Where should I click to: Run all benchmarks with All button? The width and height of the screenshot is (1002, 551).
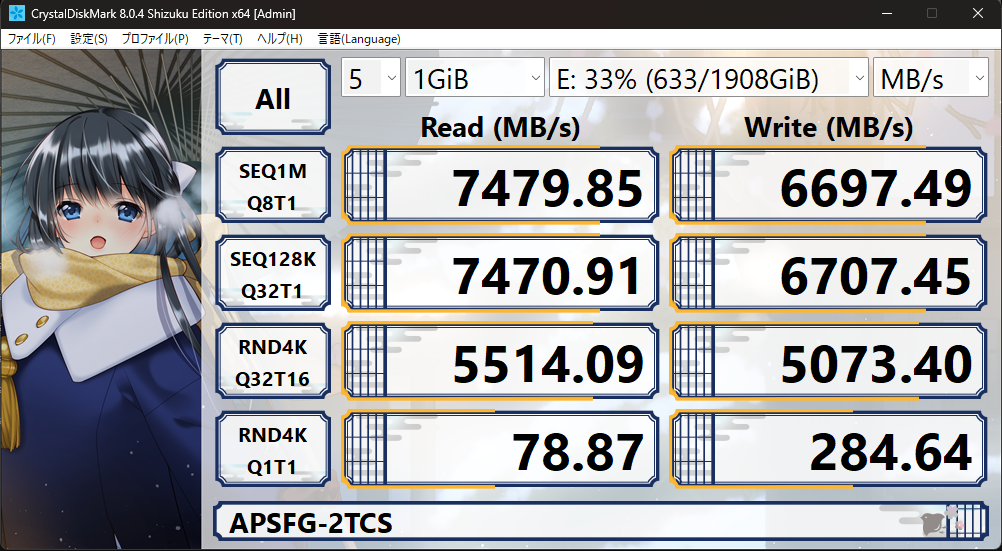273,97
